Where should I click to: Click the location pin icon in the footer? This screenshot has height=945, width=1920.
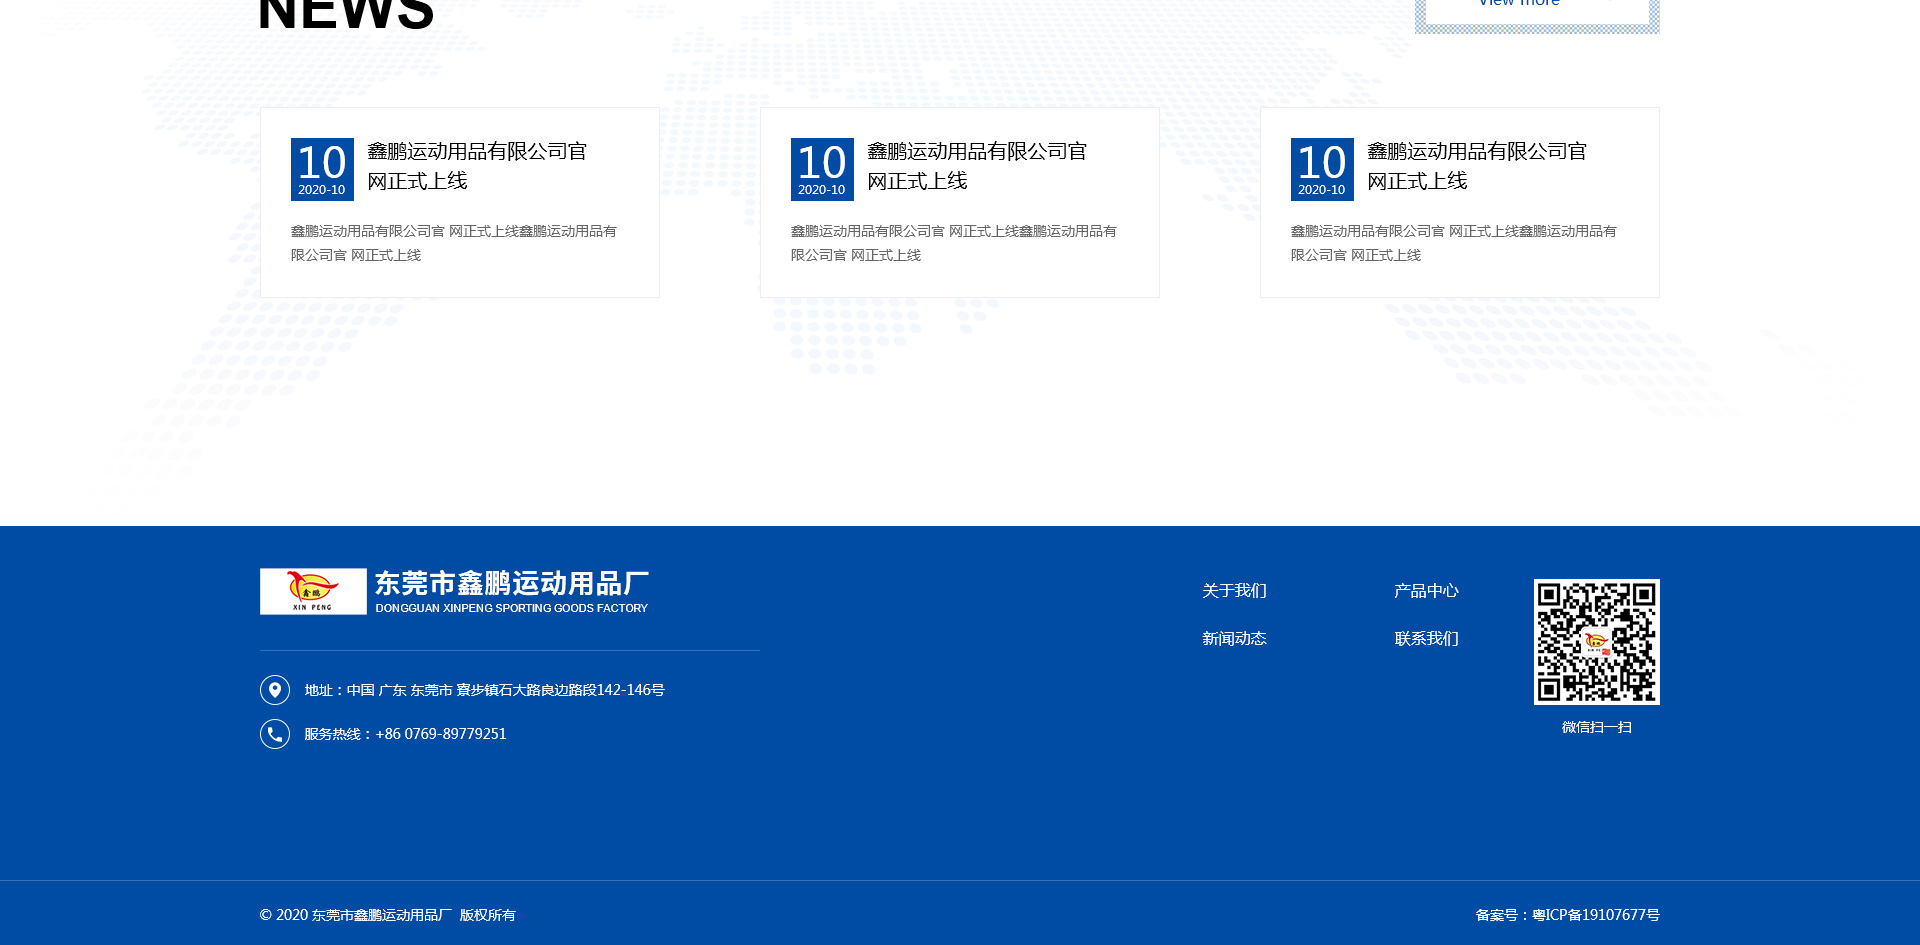pyautogui.click(x=275, y=690)
